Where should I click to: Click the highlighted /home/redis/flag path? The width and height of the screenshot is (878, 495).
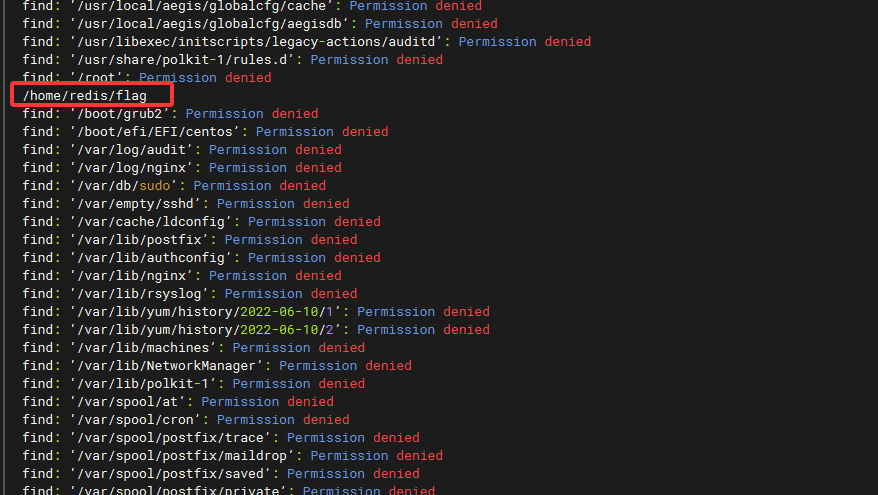pos(85,96)
